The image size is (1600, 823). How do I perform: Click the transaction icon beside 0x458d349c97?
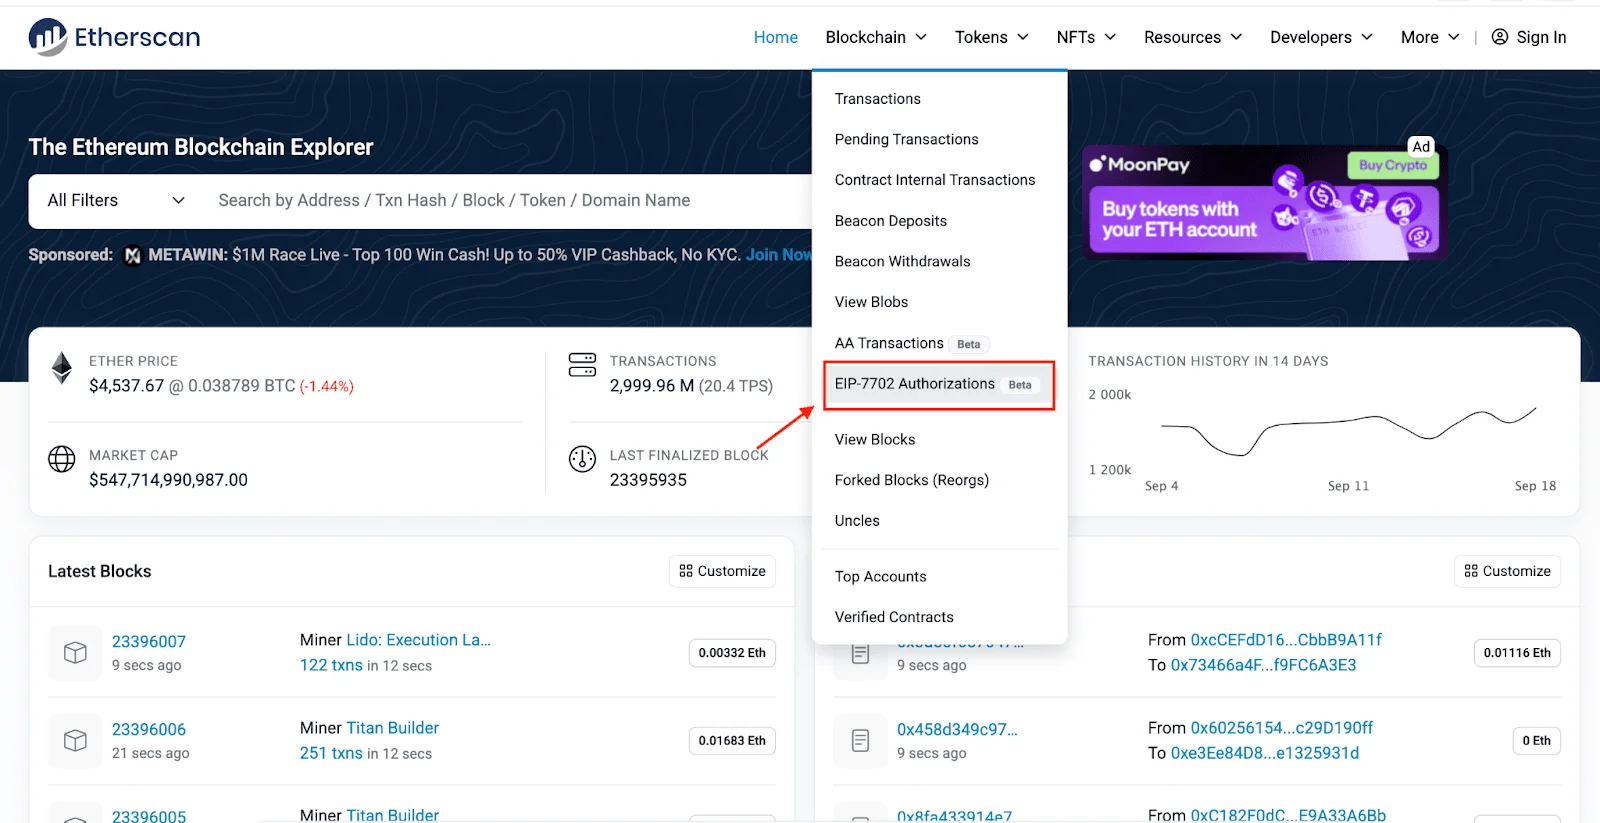(x=860, y=741)
